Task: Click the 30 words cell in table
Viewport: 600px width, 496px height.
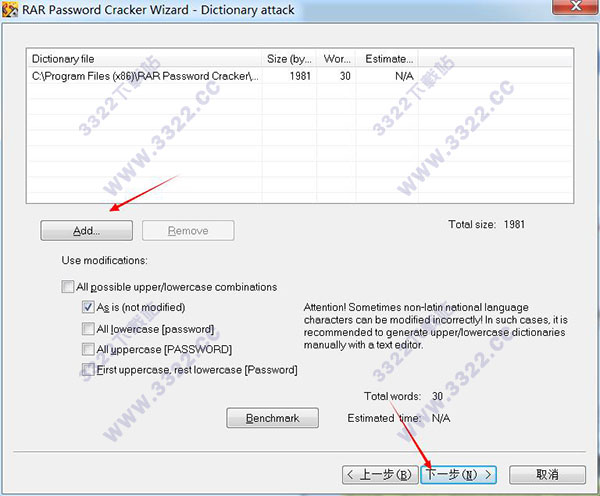Action: click(345, 76)
